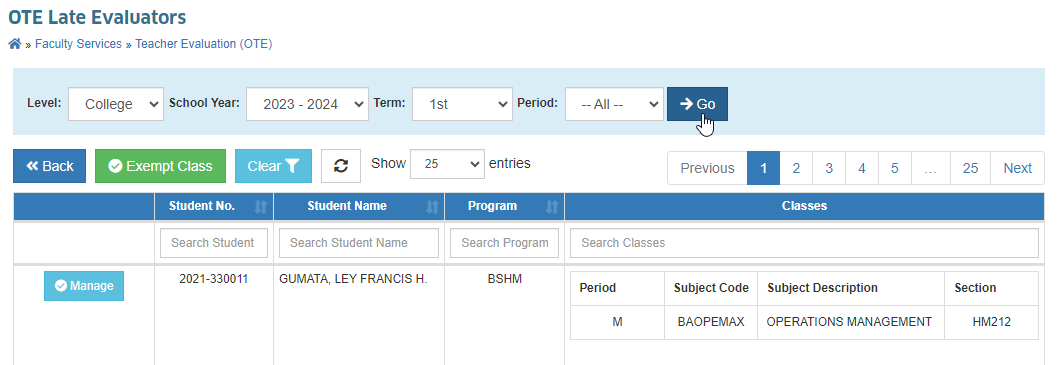This screenshot has height=365, width=1059.
Task: Click the refresh icon button
Action: point(341,166)
